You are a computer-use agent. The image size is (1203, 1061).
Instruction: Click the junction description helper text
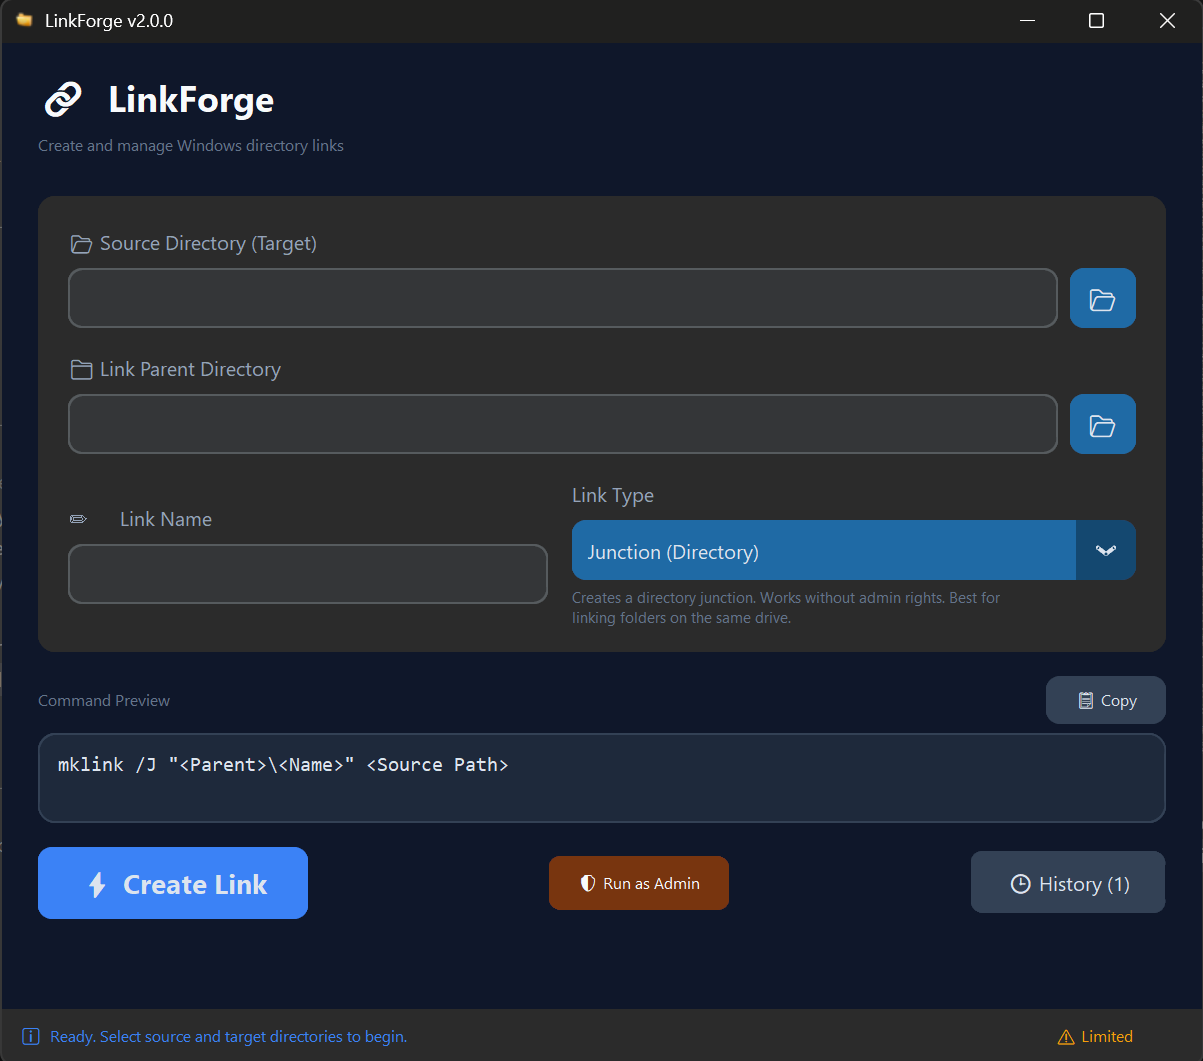tap(786, 608)
